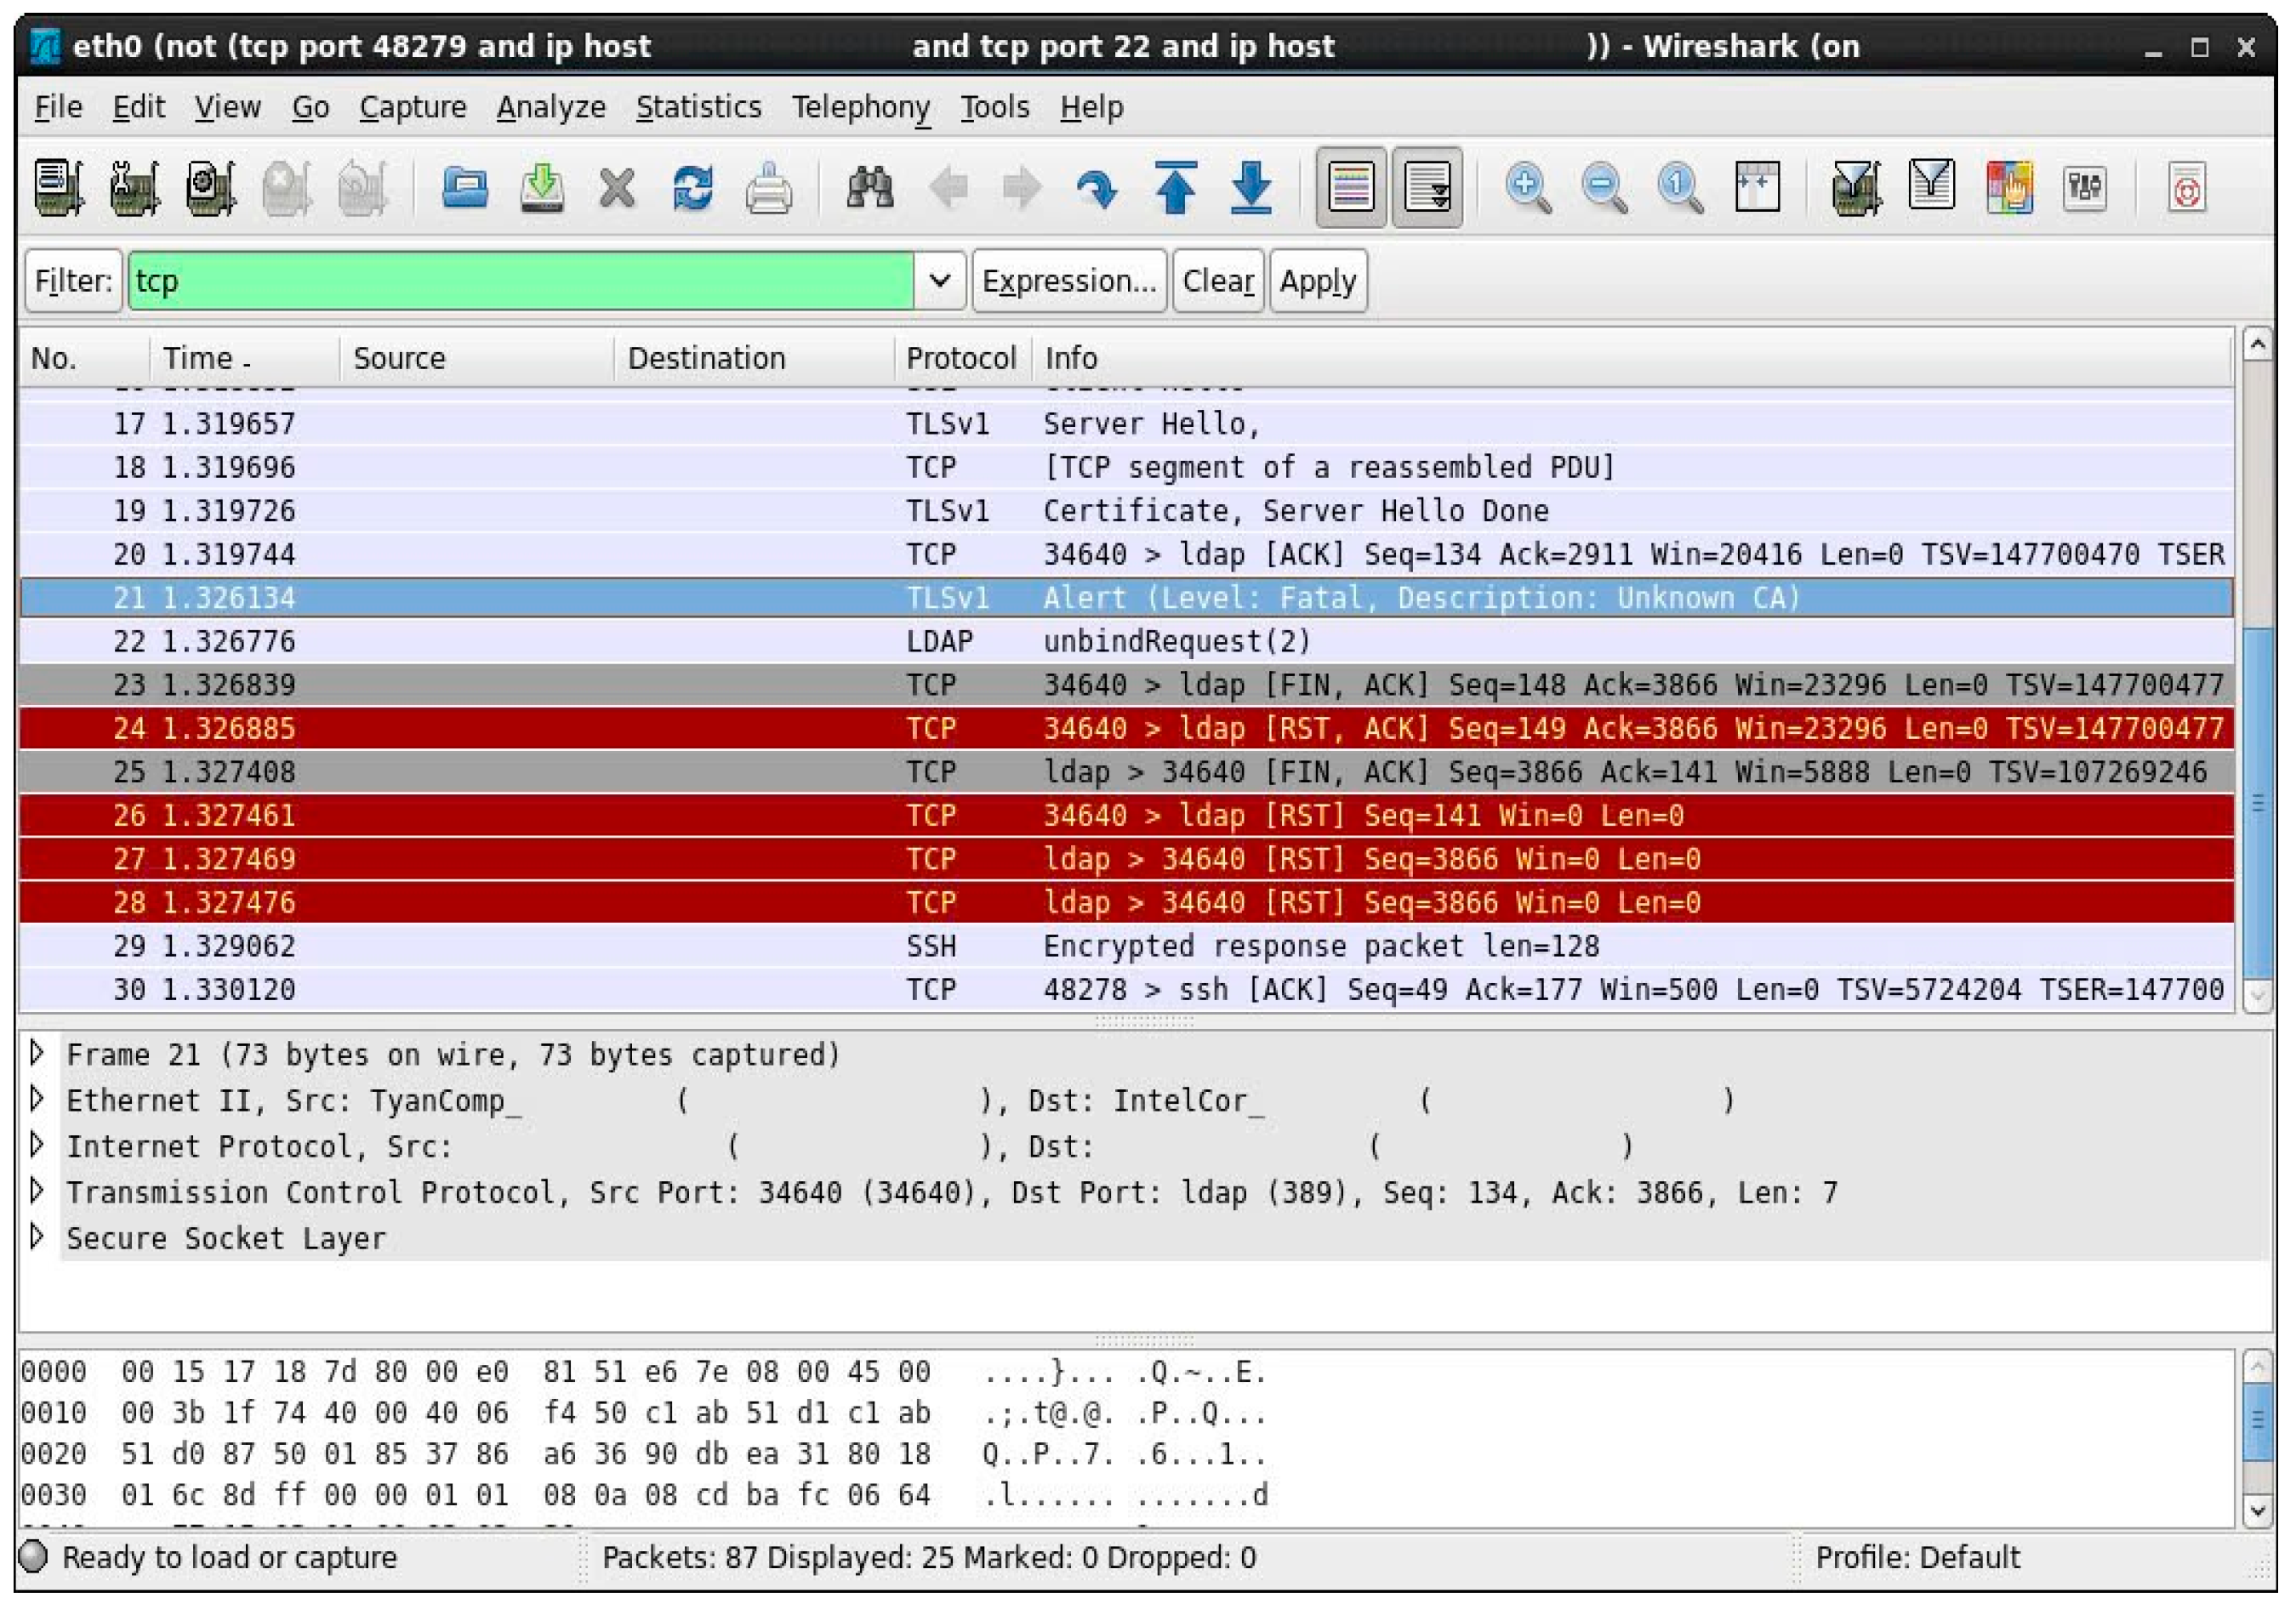
Task: Click inside the tcp filter field
Action: pyautogui.click(x=520, y=281)
